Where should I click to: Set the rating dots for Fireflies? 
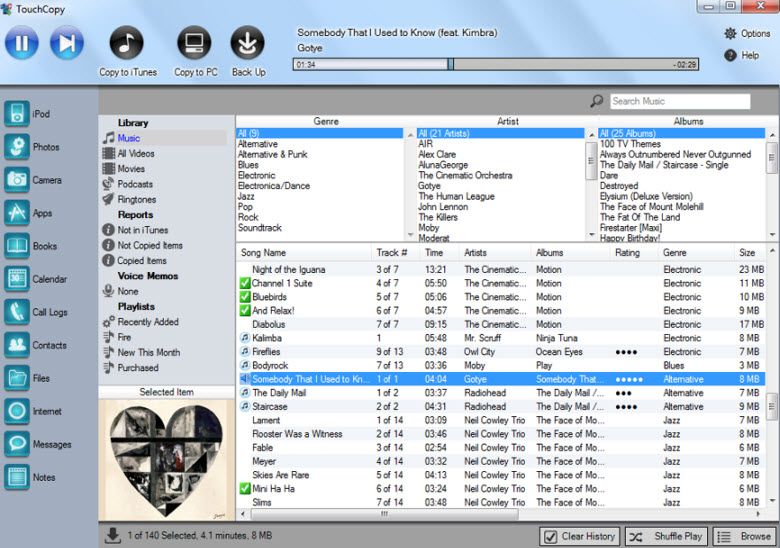(626, 352)
